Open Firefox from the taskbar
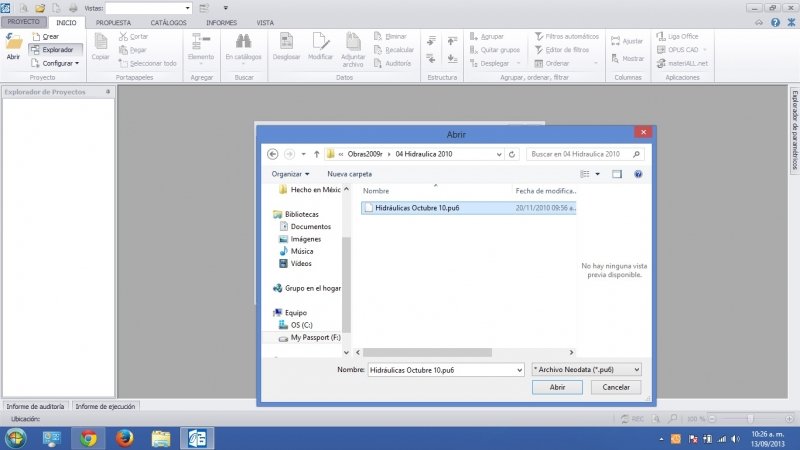The height and width of the screenshot is (450, 800). [125, 438]
